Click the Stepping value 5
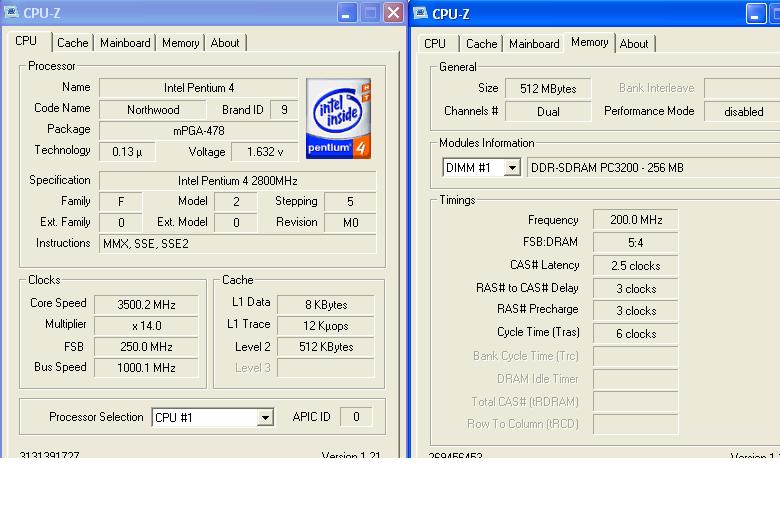The width and height of the screenshot is (780, 512). click(350, 202)
